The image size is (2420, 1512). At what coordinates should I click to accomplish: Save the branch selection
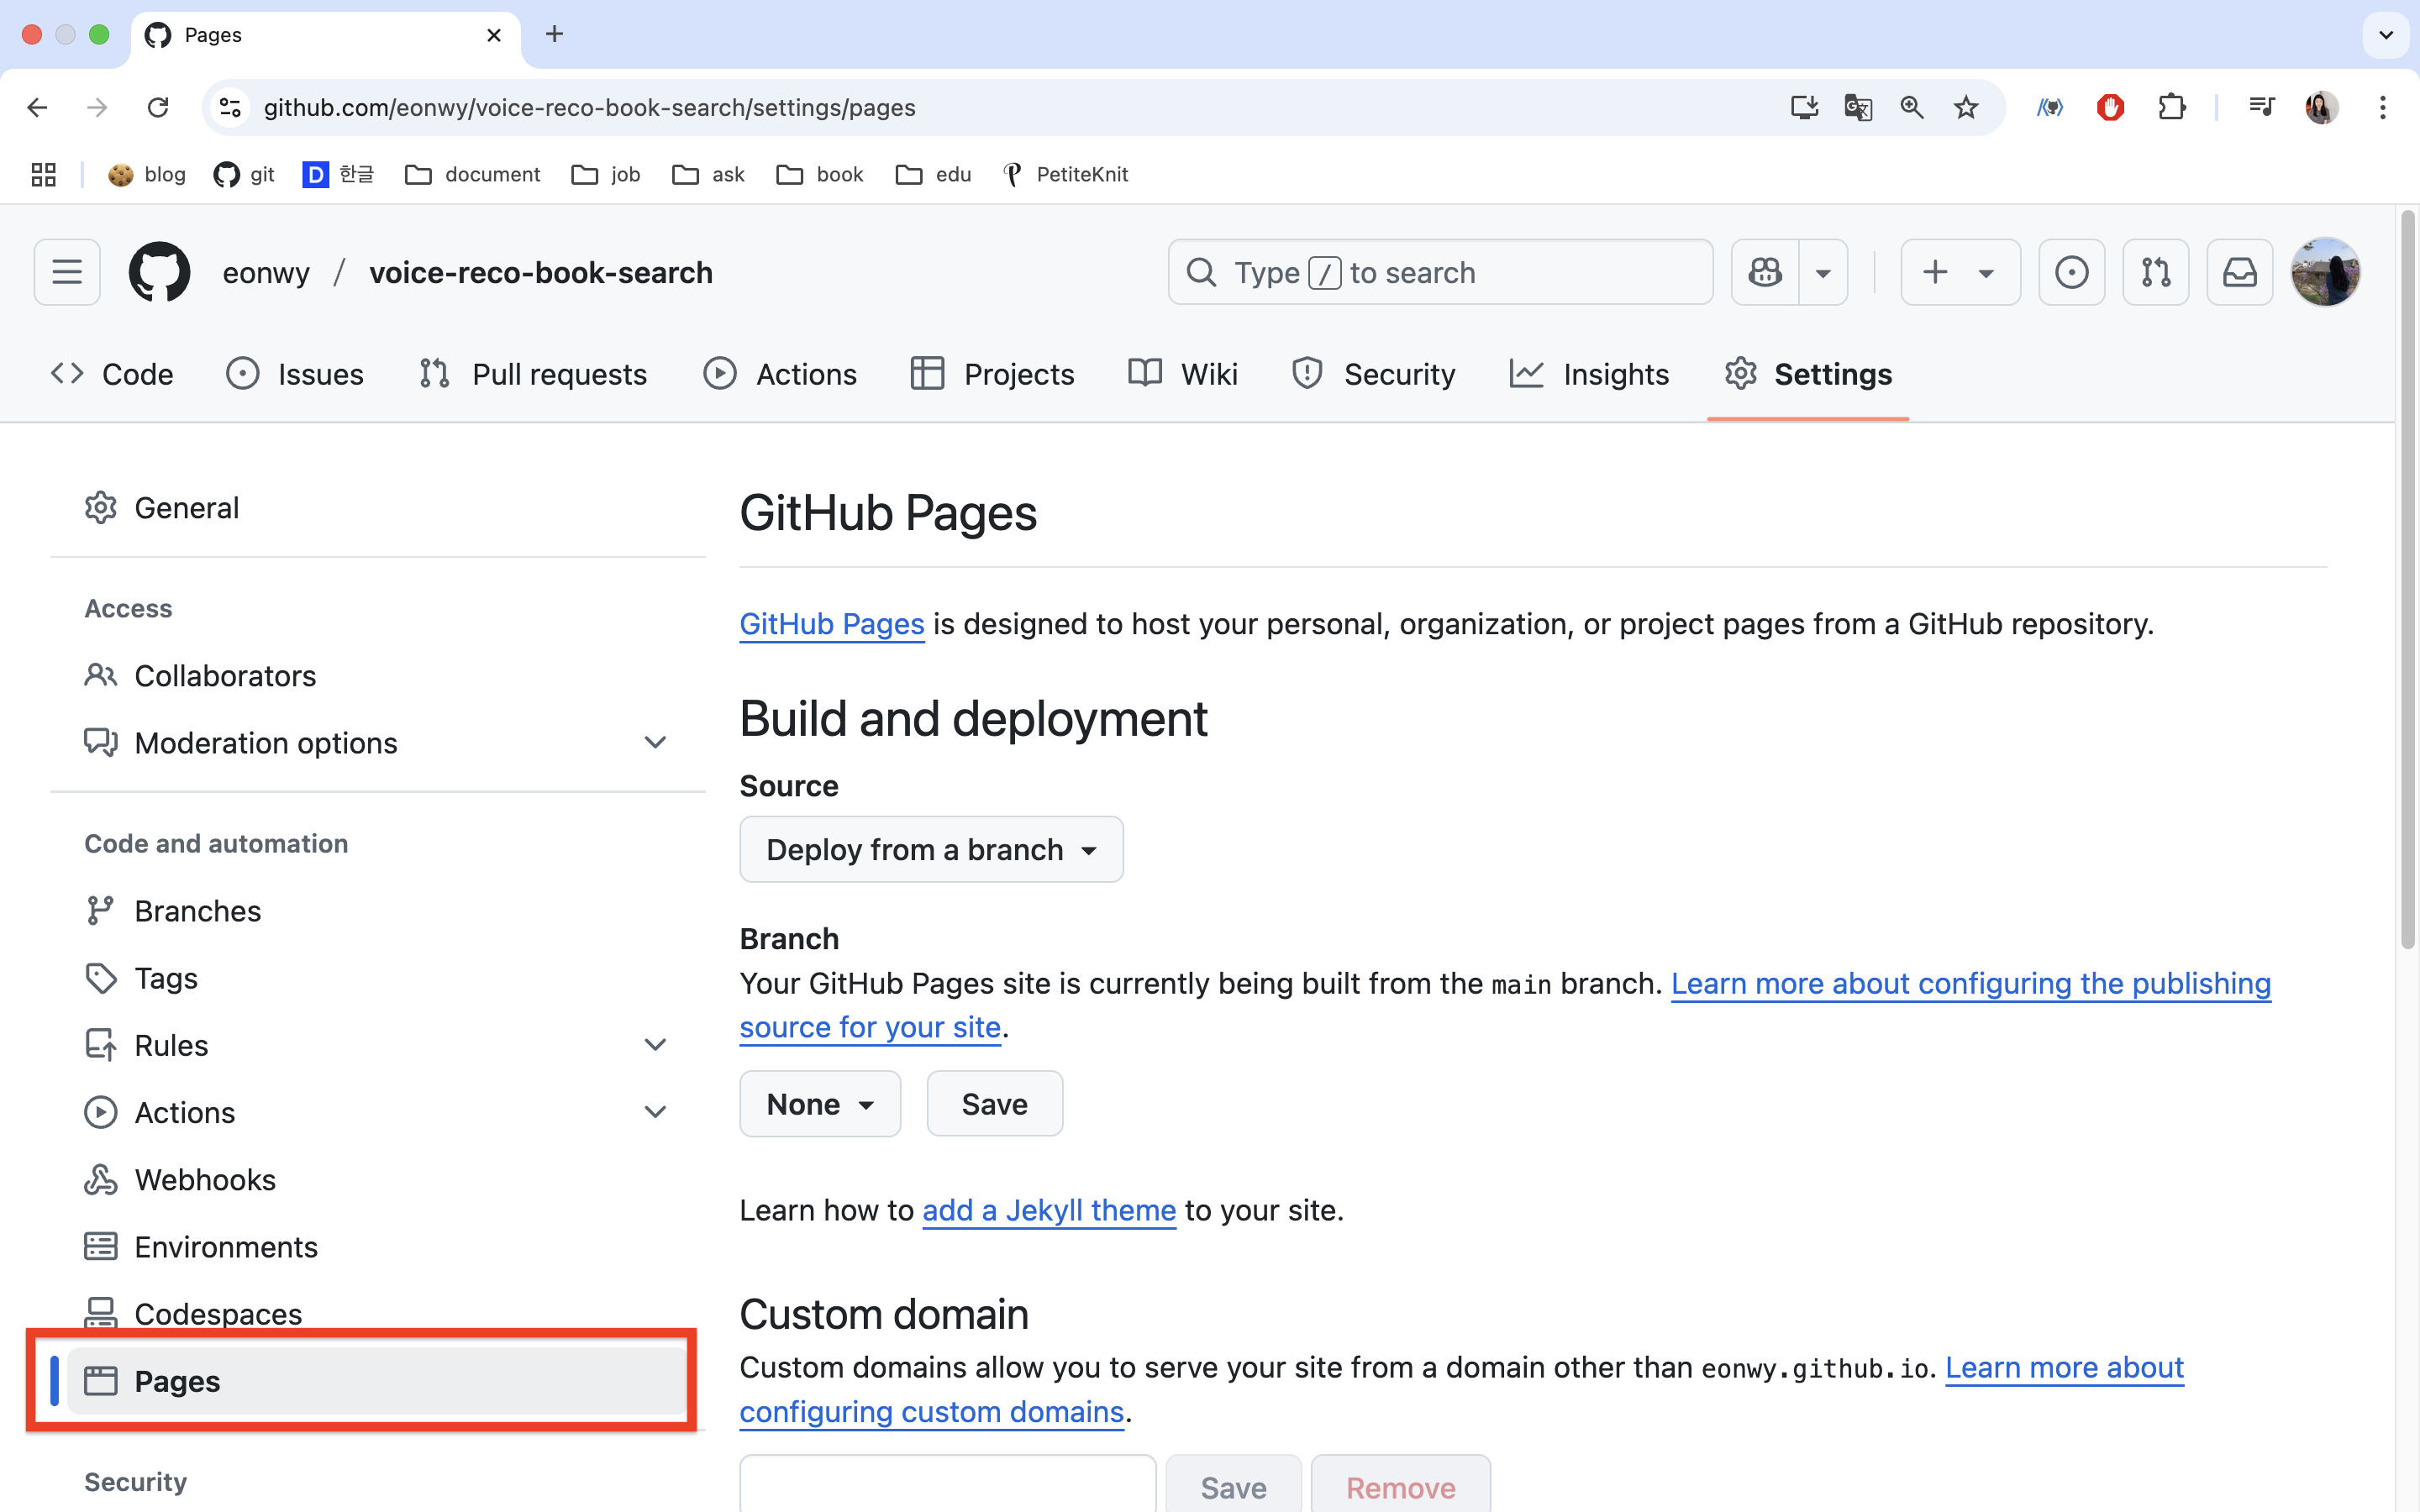click(x=993, y=1104)
